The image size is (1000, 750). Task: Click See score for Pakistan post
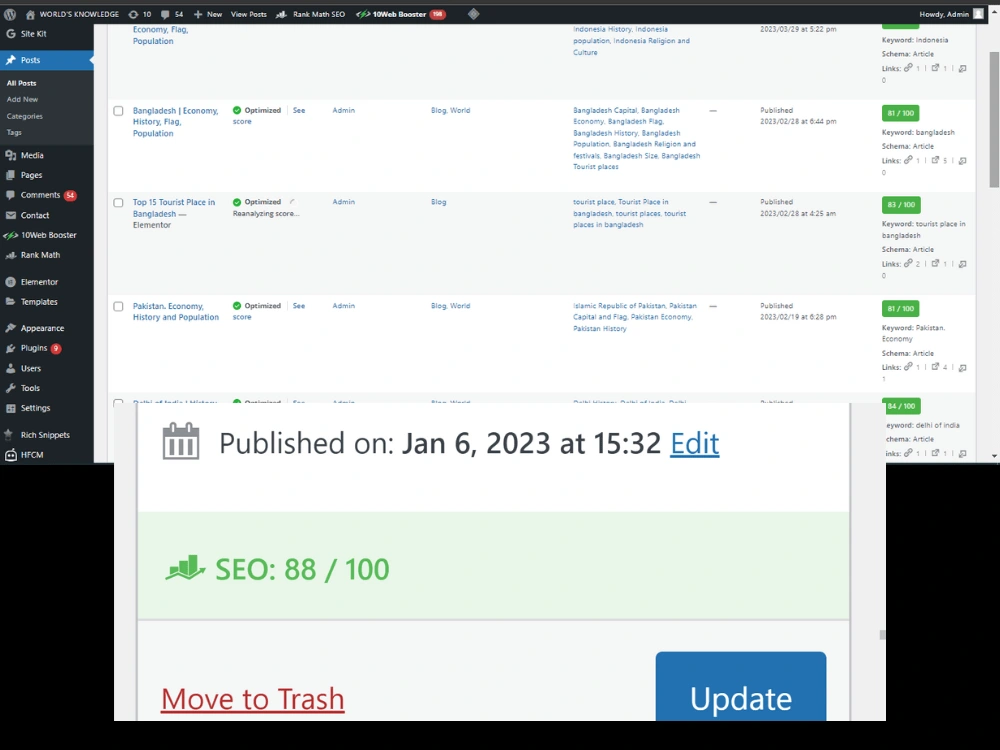(x=298, y=306)
